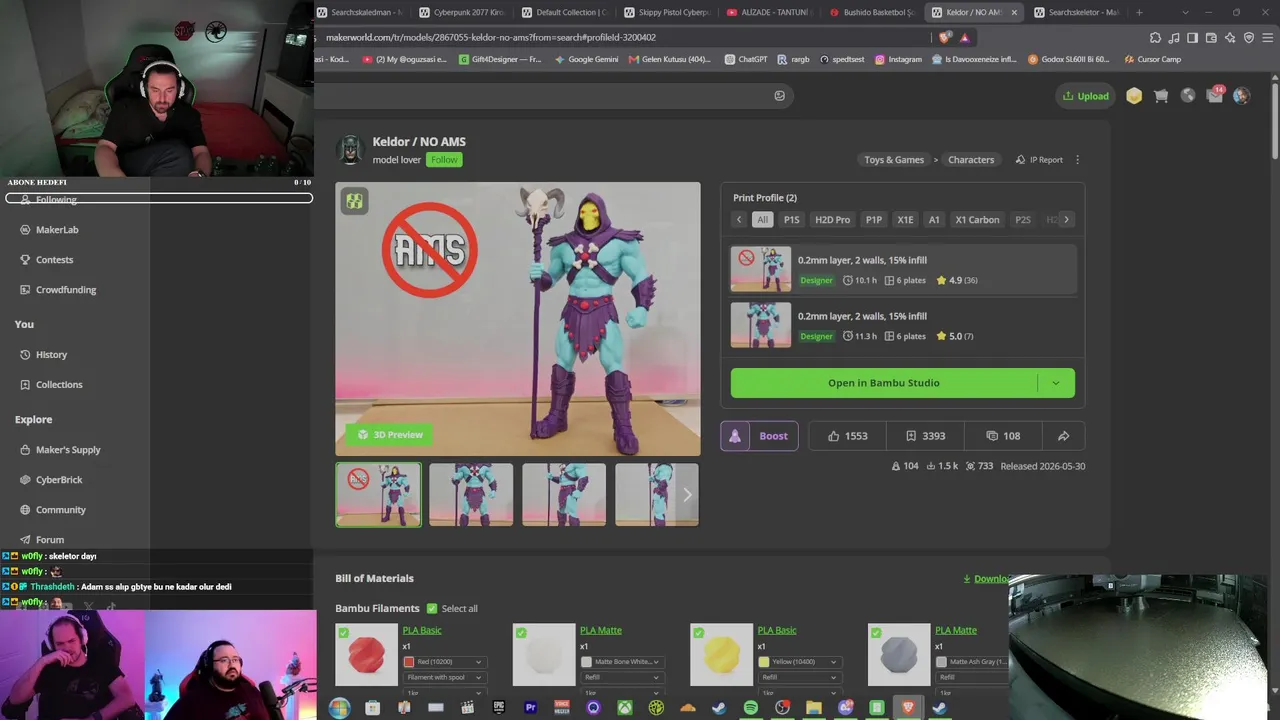Select the H2D Pro printer filter
Image resolution: width=1280 pixels, height=720 pixels.
coord(832,220)
